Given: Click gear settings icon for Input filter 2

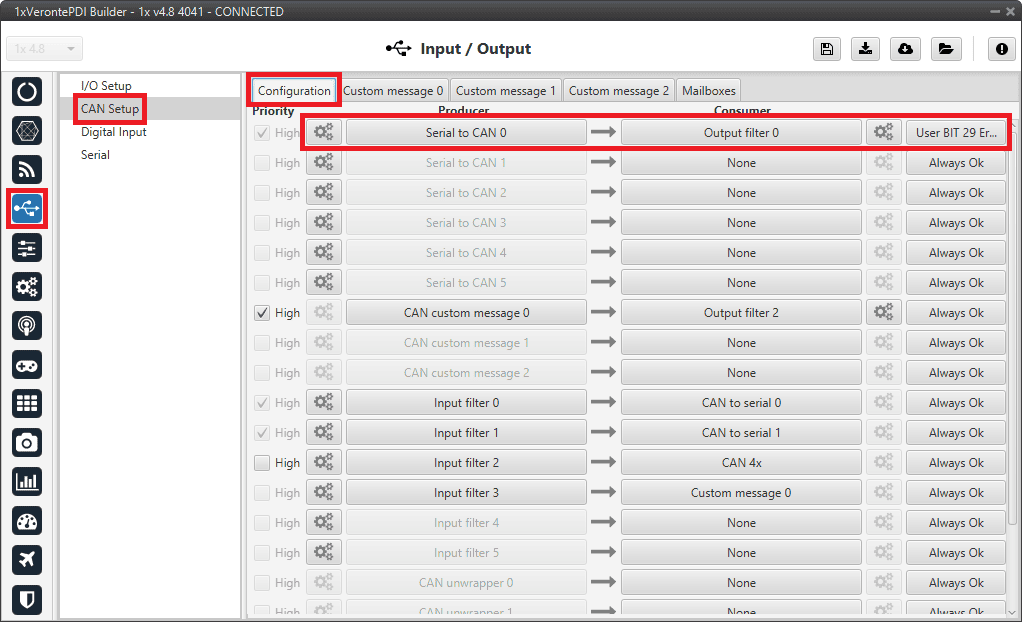Looking at the screenshot, I should (x=324, y=463).
